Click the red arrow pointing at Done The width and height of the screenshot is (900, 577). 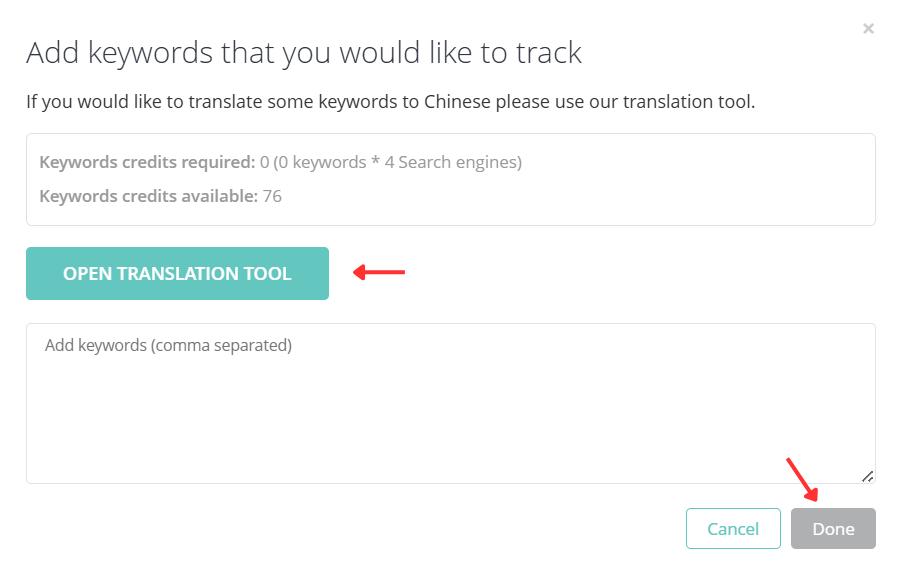[x=803, y=480]
